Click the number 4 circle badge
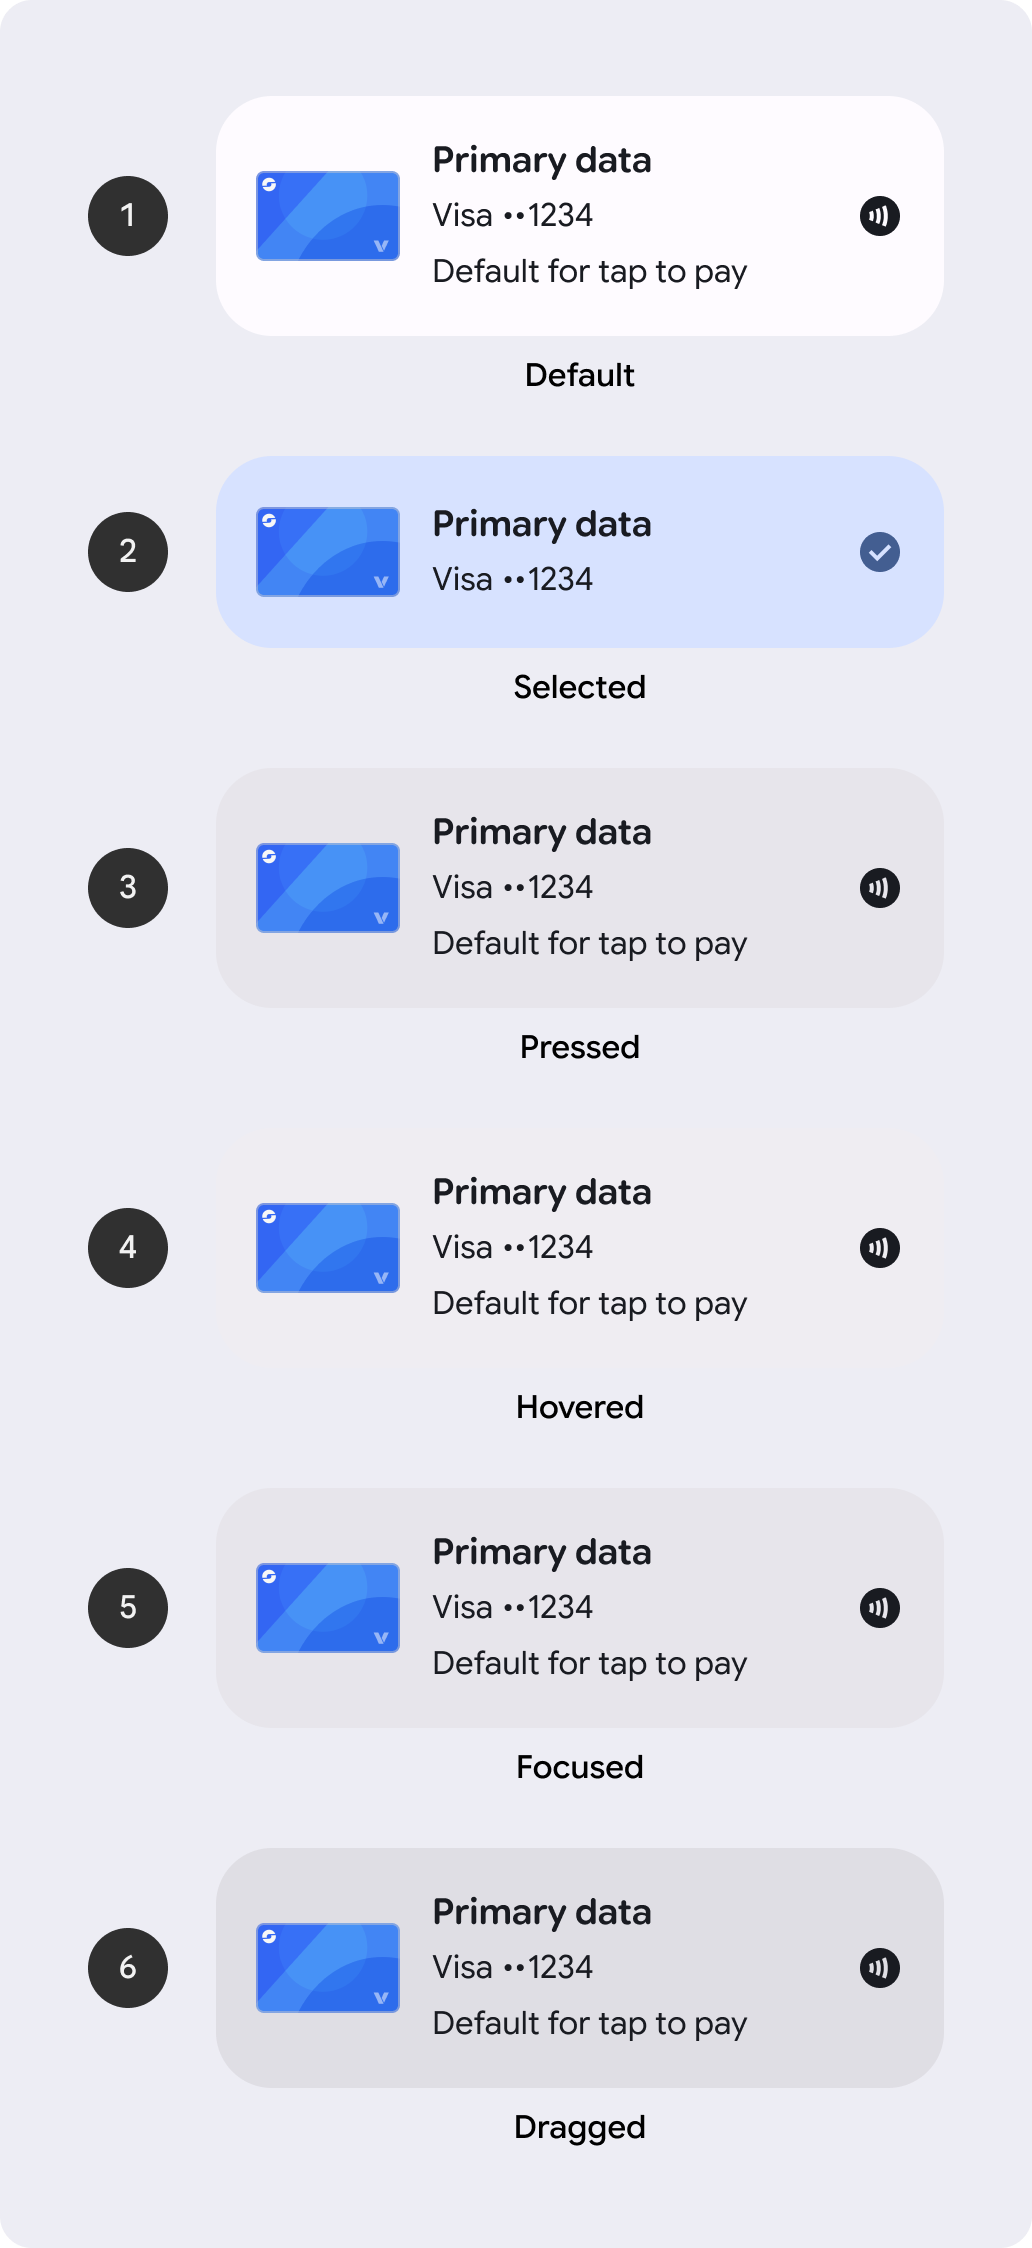Viewport: 1032px width, 2248px height. click(128, 1248)
